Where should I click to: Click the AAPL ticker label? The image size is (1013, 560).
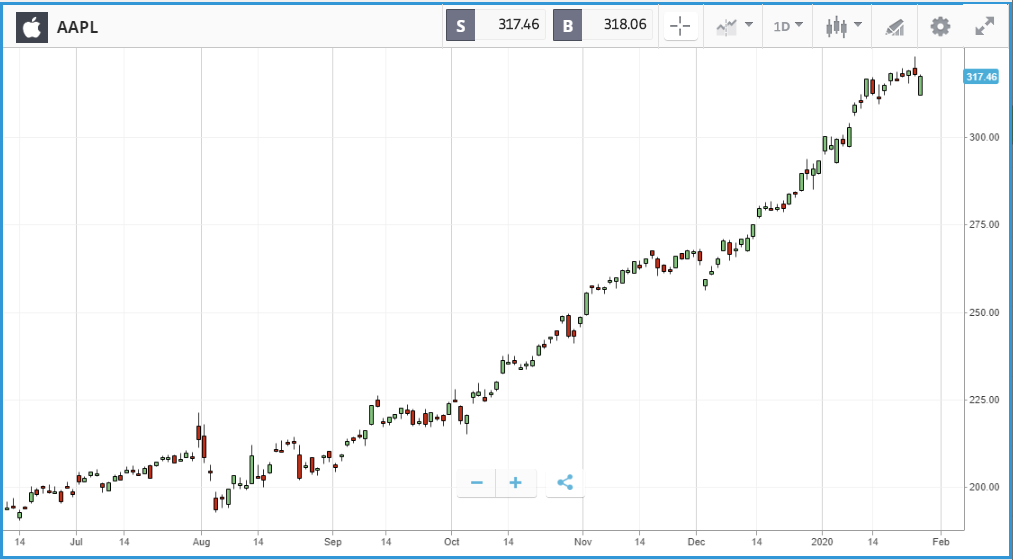[x=78, y=27]
